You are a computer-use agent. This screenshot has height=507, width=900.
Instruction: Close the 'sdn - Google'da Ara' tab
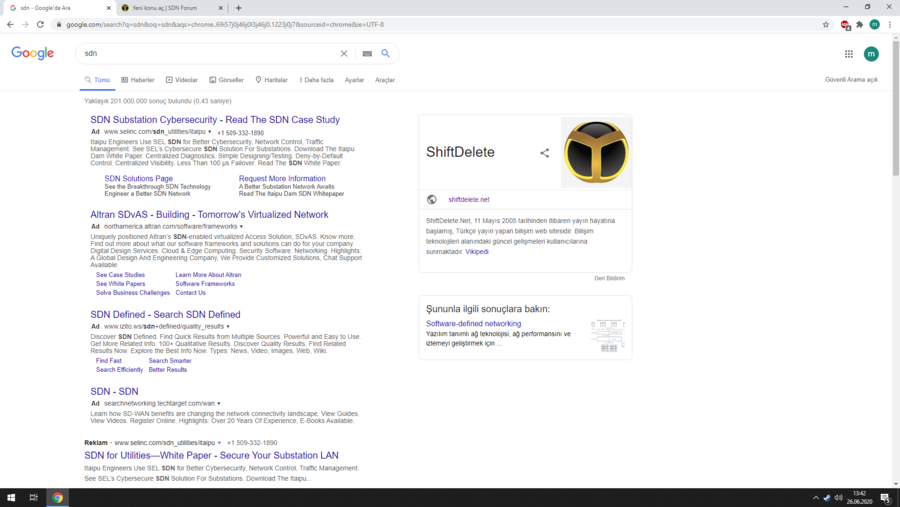coord(108,8)
